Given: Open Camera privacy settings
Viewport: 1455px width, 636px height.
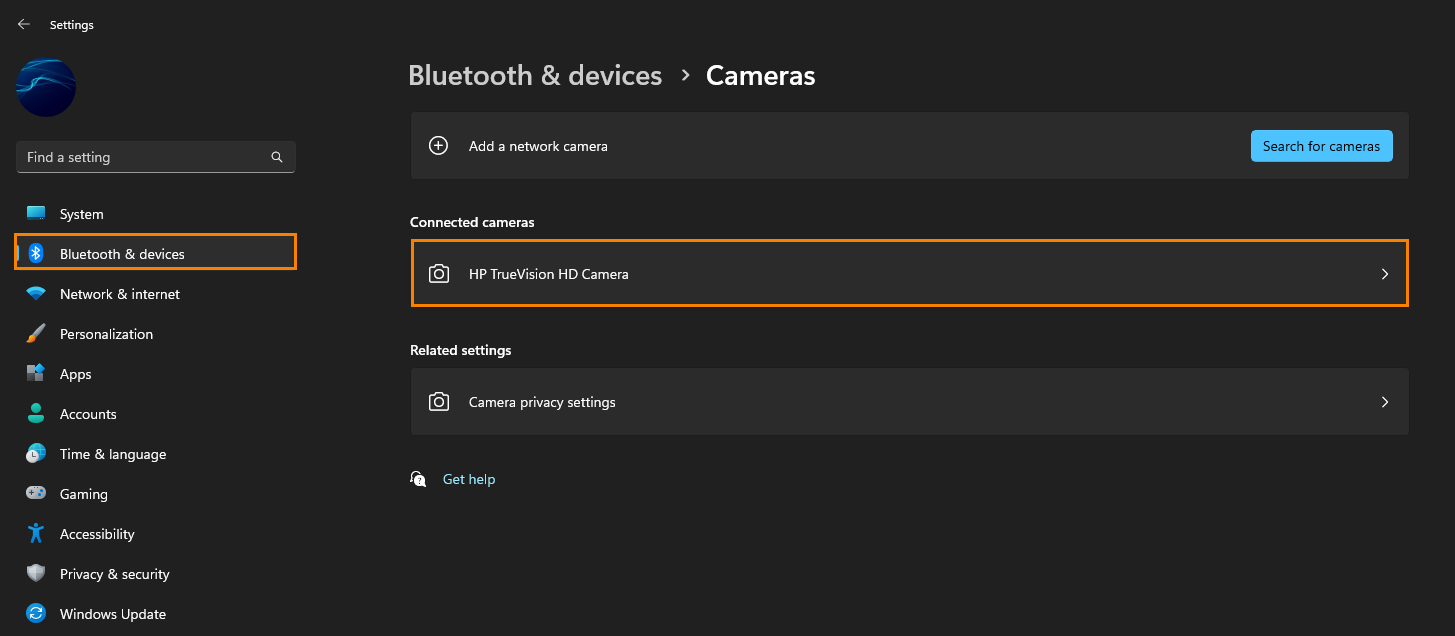Looking at the screenshot, I should pyautogui.click(x=909, y=402).
